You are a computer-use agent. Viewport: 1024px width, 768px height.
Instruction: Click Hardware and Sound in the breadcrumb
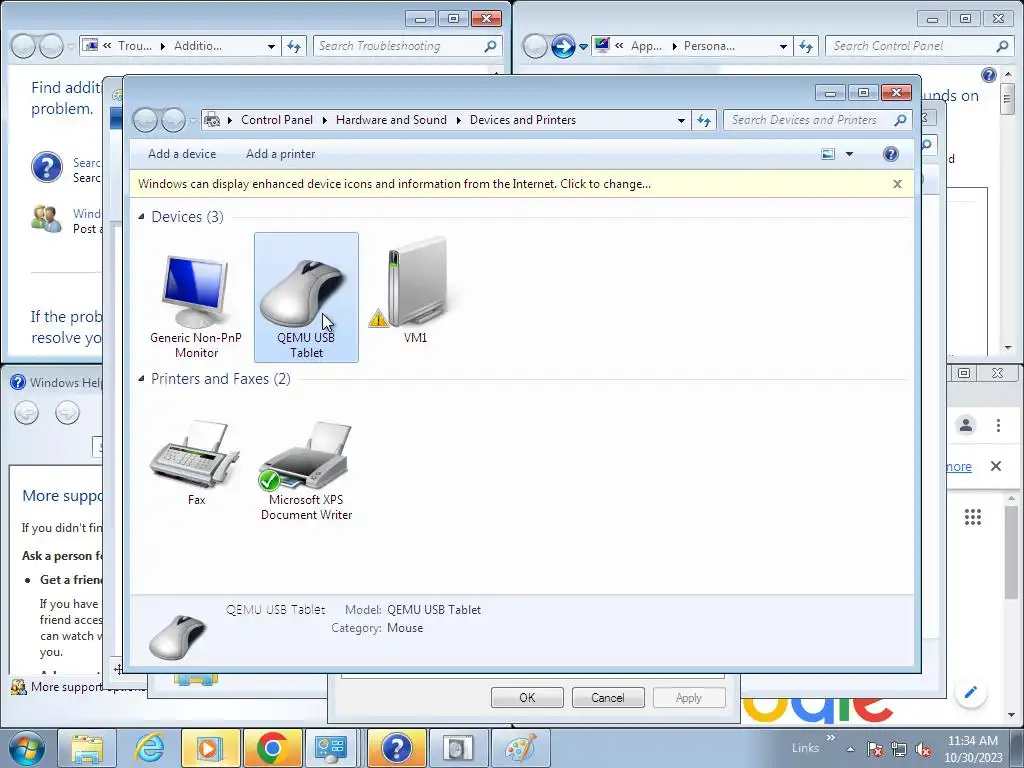(391, 120)
